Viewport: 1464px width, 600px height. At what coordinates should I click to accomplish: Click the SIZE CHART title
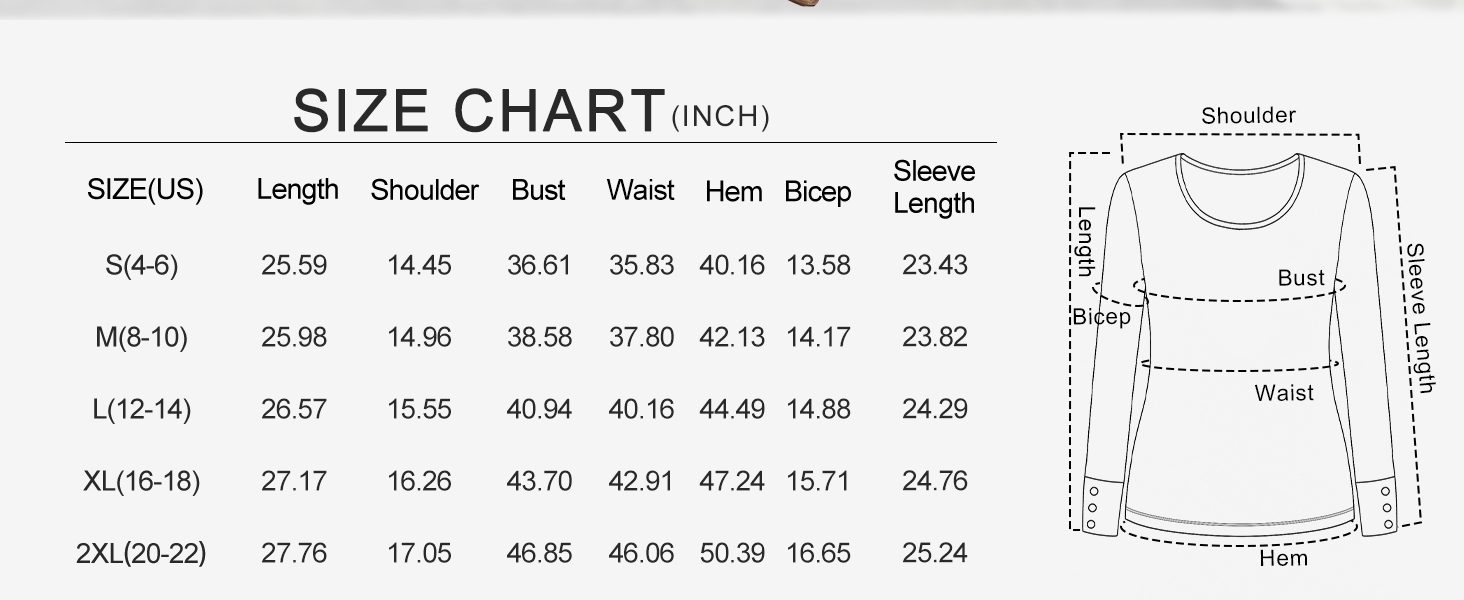[x=478, y=111]
